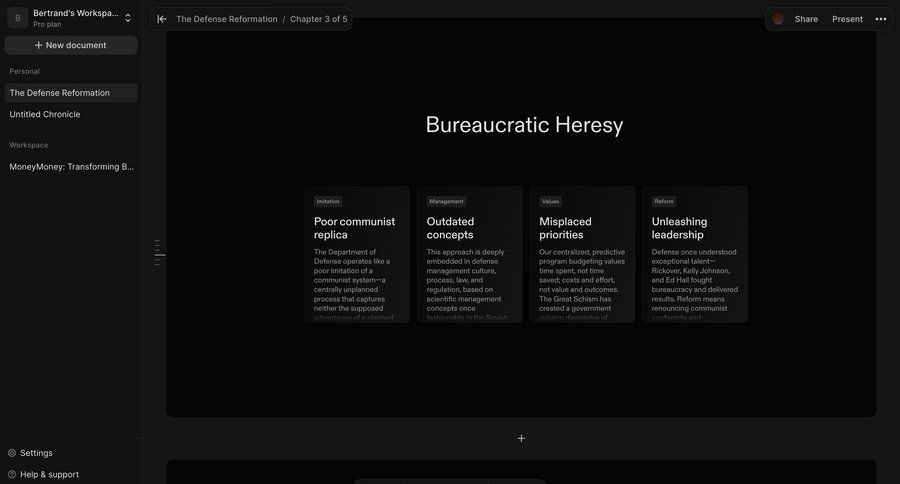The width and height of the screenshot is (900, 484).
Task: Click the plus icon to add a card
Action: click(521, 438)
